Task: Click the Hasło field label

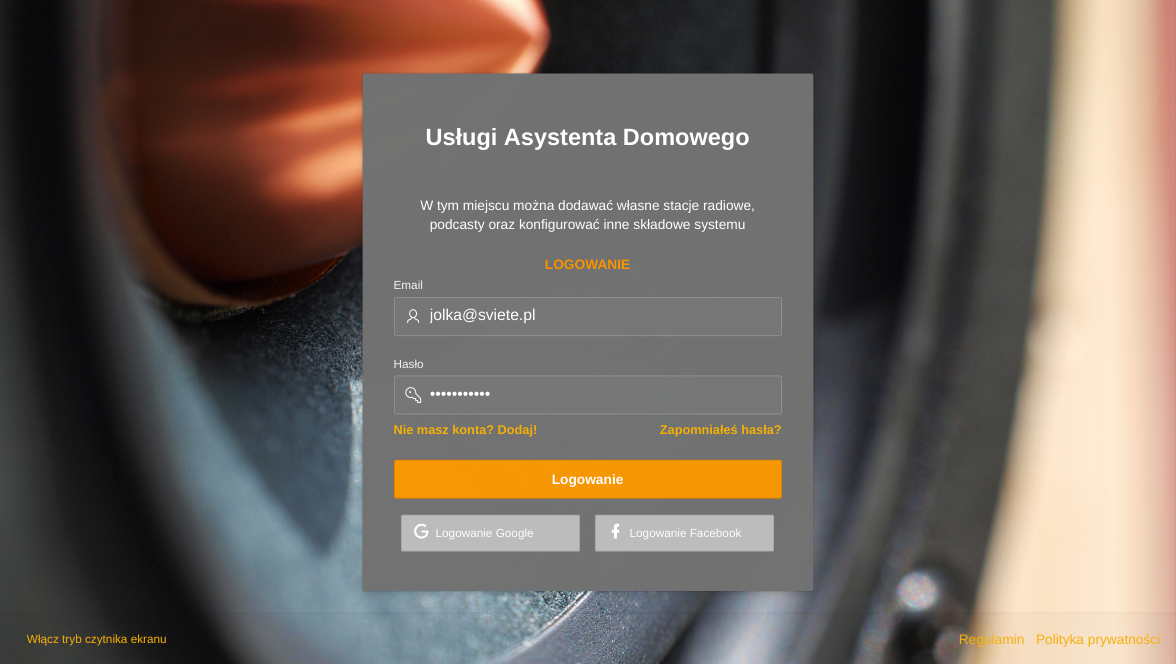Action: click(x=408, y=364)
